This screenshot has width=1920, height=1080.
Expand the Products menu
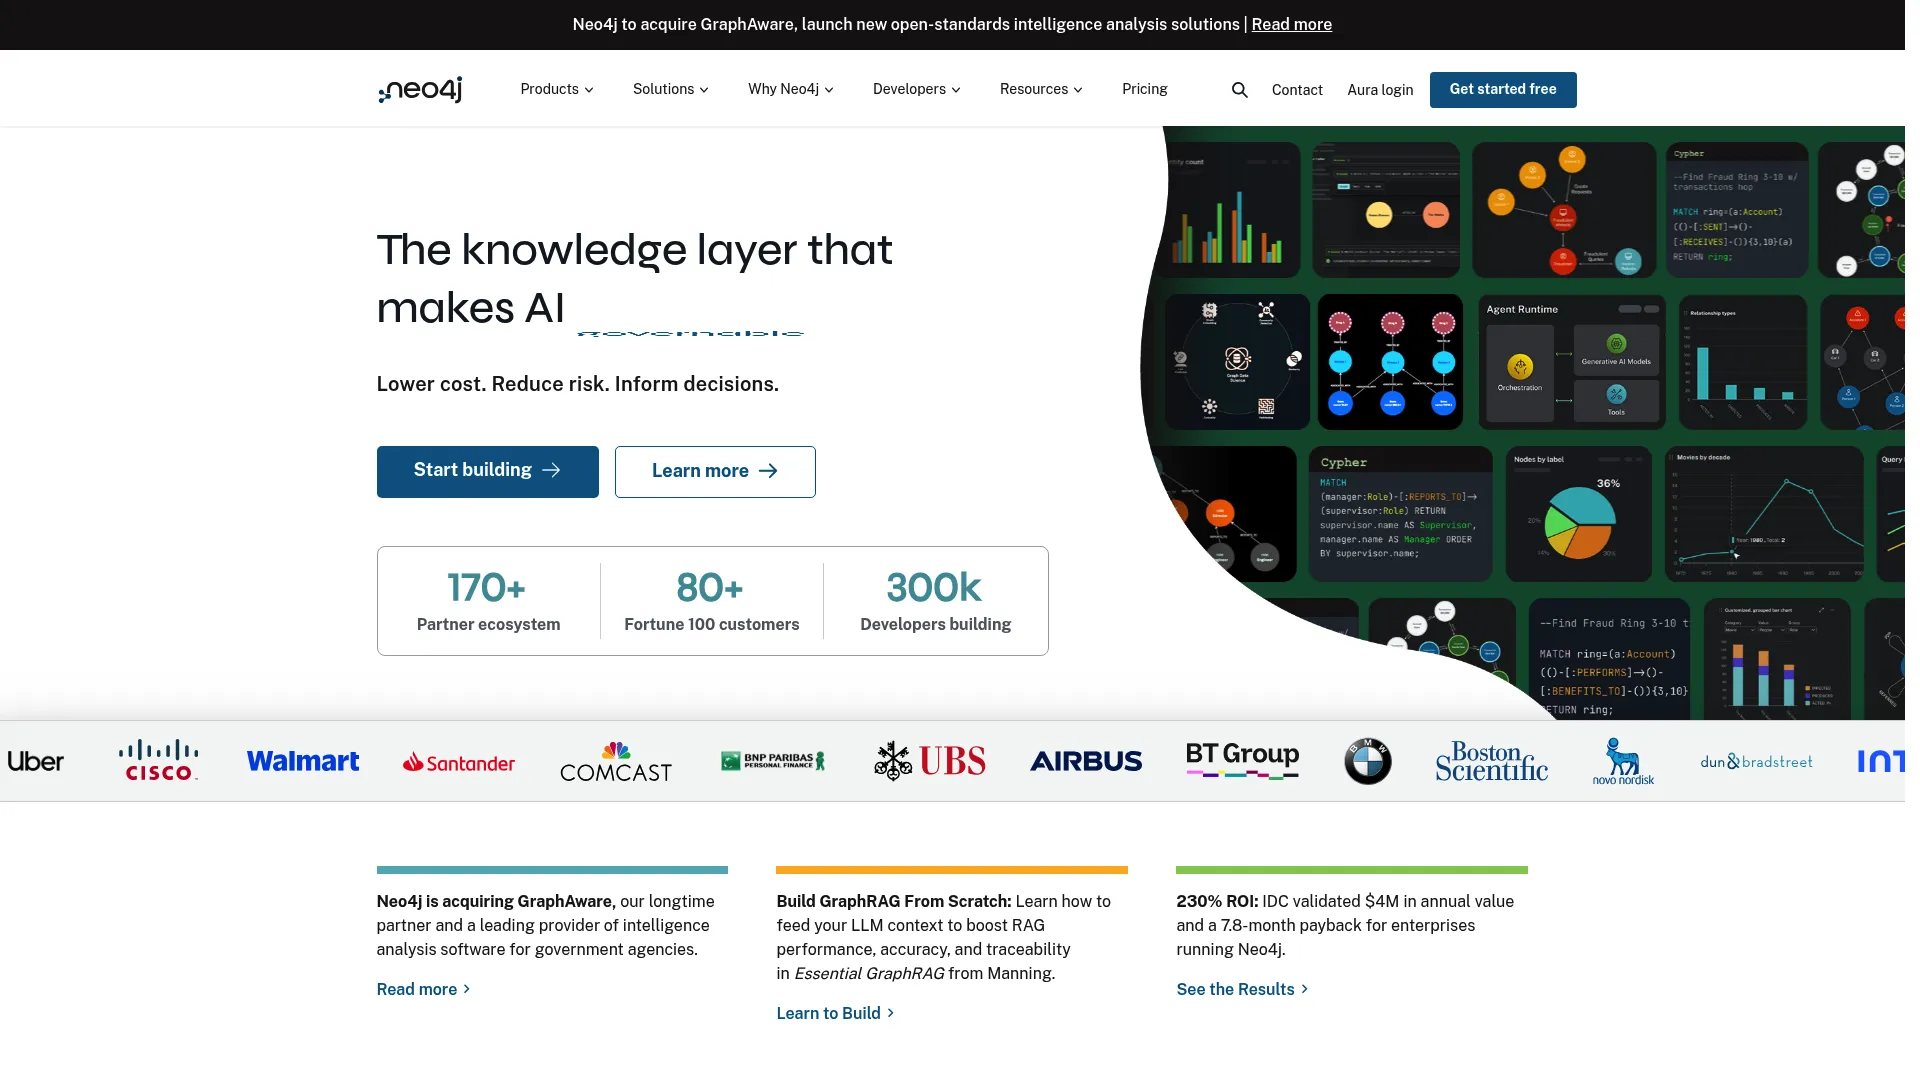(x=557, y=90)
